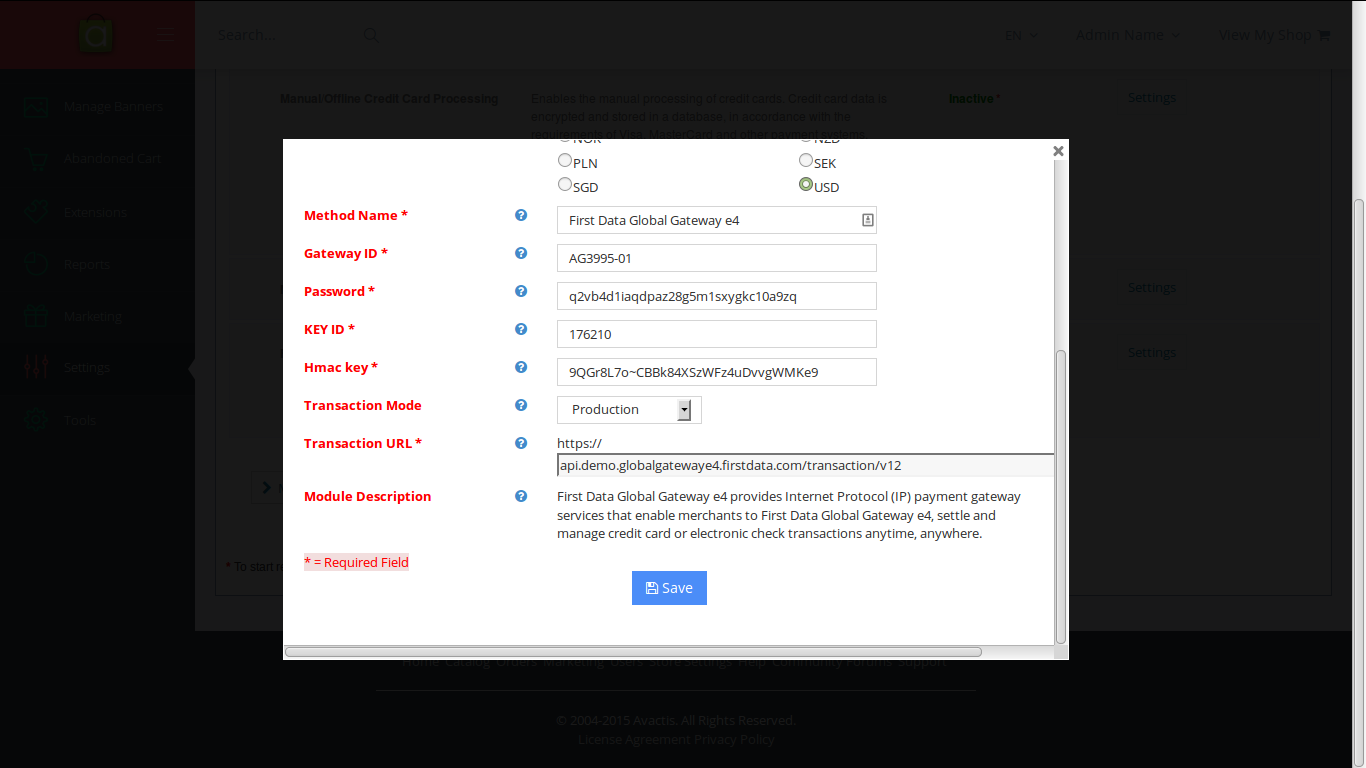
Task: Click shopping cart icon beside View My Shop
Action: coord(1324,35)
